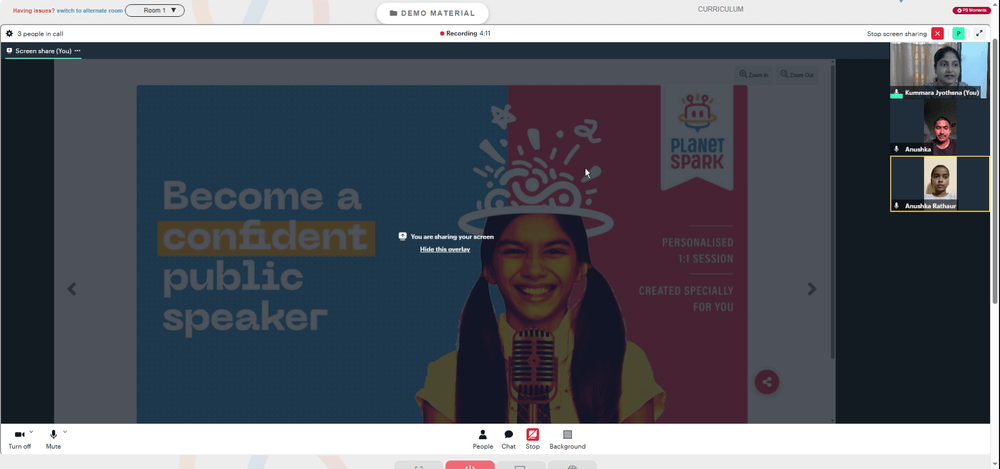Image resolution: width=1000 pixels, height=469 pixels.
Task: Open the Chat panel
Action: [508, 439]
